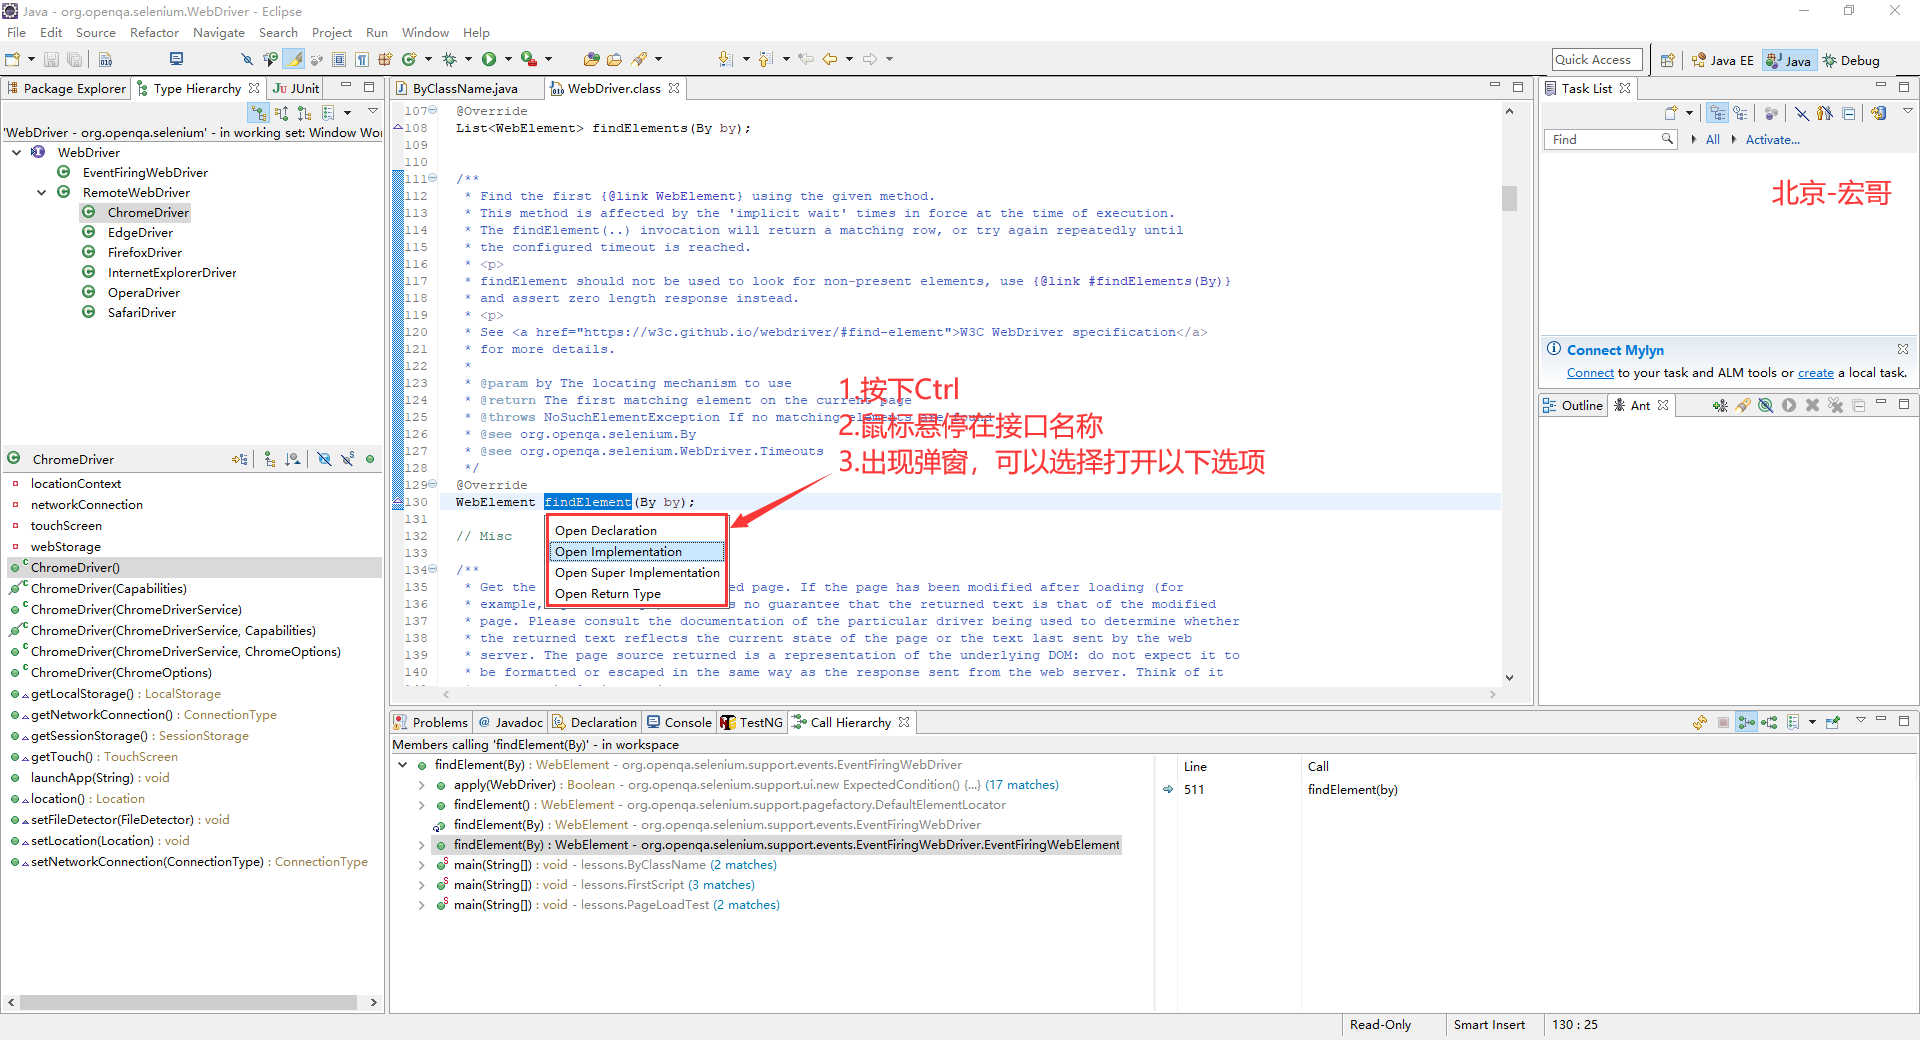1920x1040 pixels.
Task: Click Add Buildfiles icon in Ant view
Action: pyautogui.click(x=1719, y=405)
